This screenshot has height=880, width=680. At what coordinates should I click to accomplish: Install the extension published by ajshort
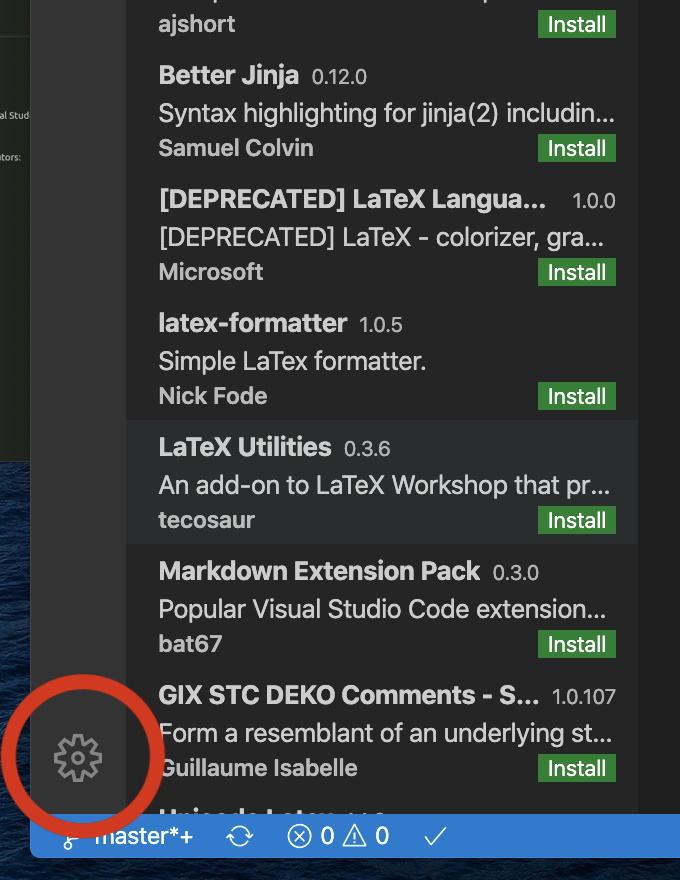(576, 24)
